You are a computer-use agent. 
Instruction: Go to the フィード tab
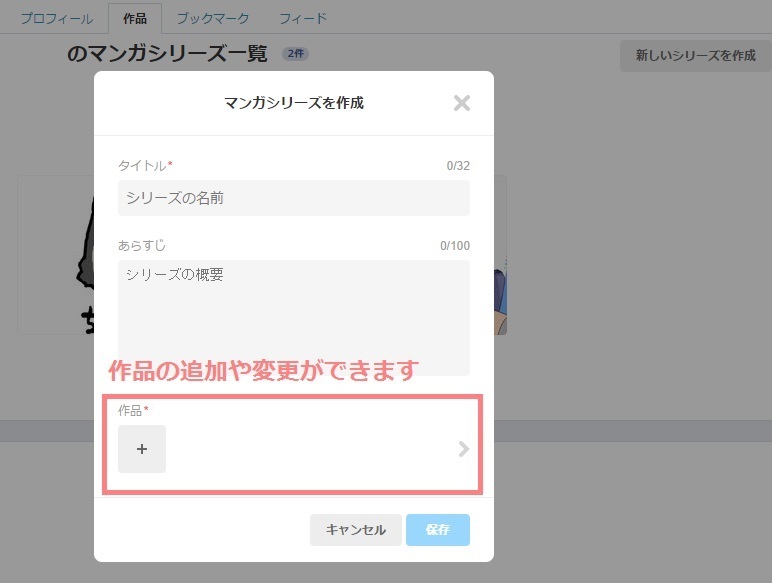click(303, 18)
